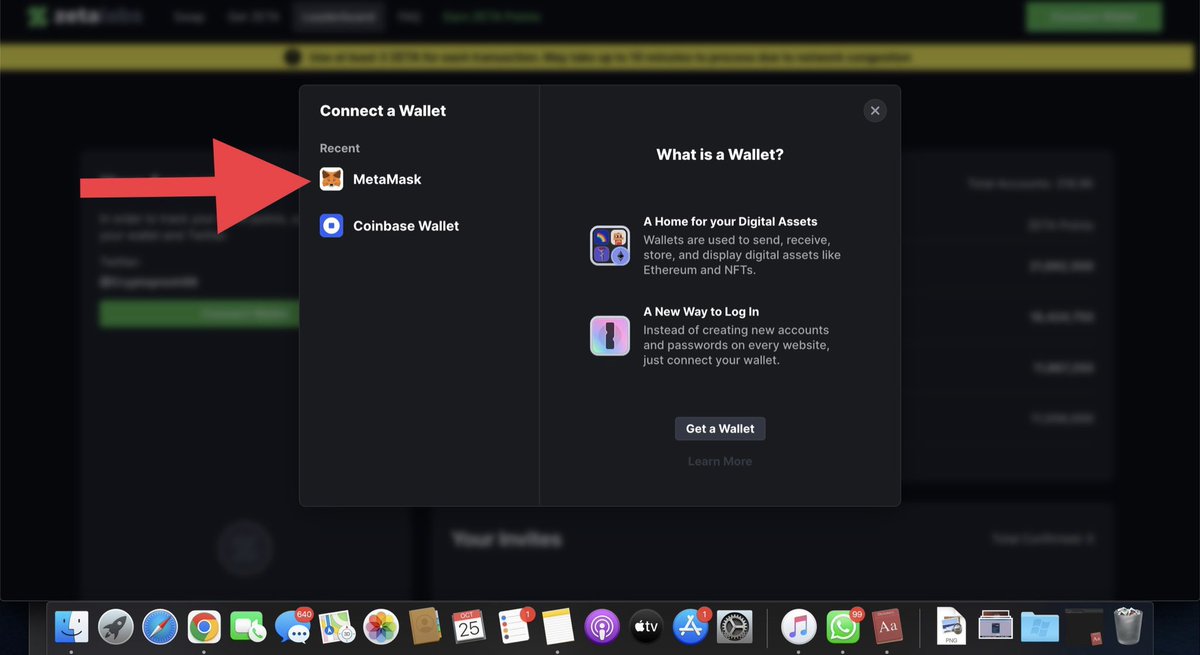Open the PNG file in the Dock
This screenshot has height=655, width=1200.
click(951, 627)
